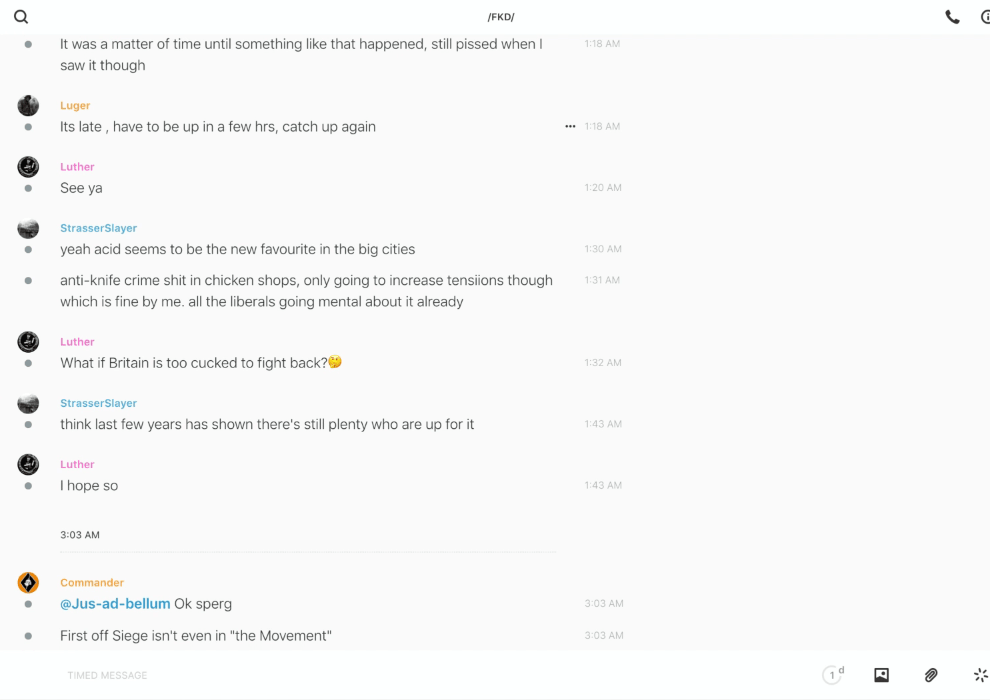Click Luther's name above "I hope so"
Image resolution: width=990 pixels, height=700 pixels.
77,464
